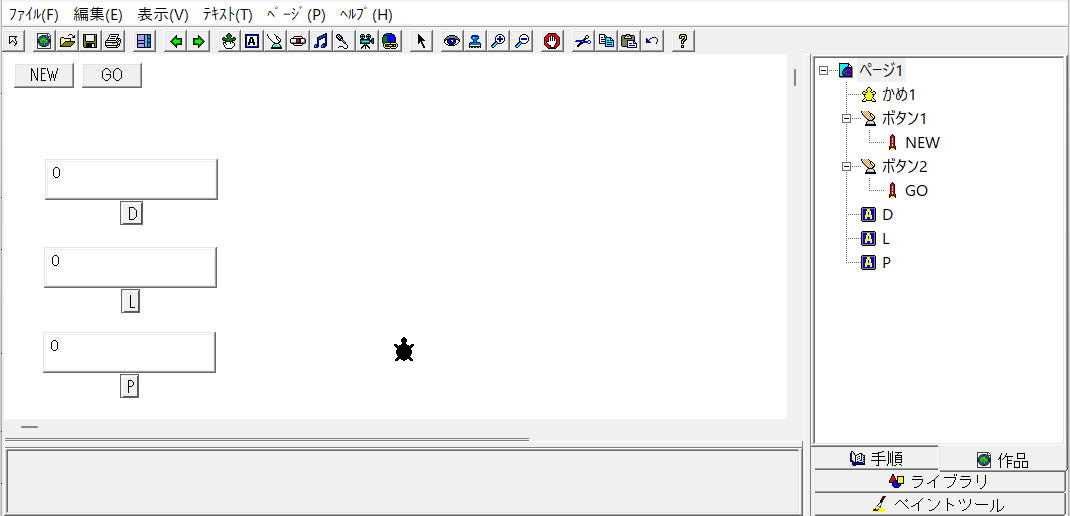The height and width of the screenshot is (516, 1070).
Task: Click the GO button on the page
Action: (x=112, y=75)
